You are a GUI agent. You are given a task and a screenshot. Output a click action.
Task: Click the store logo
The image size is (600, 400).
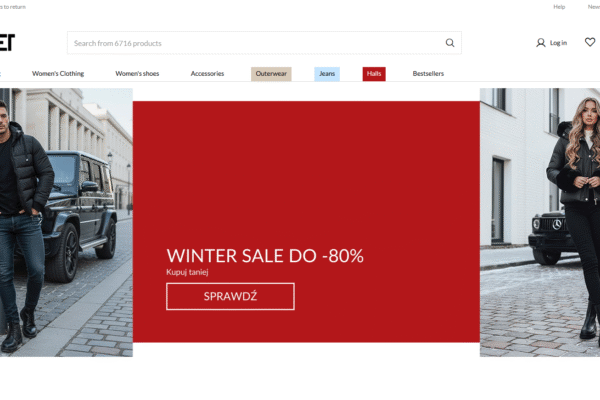click(8, 42)
